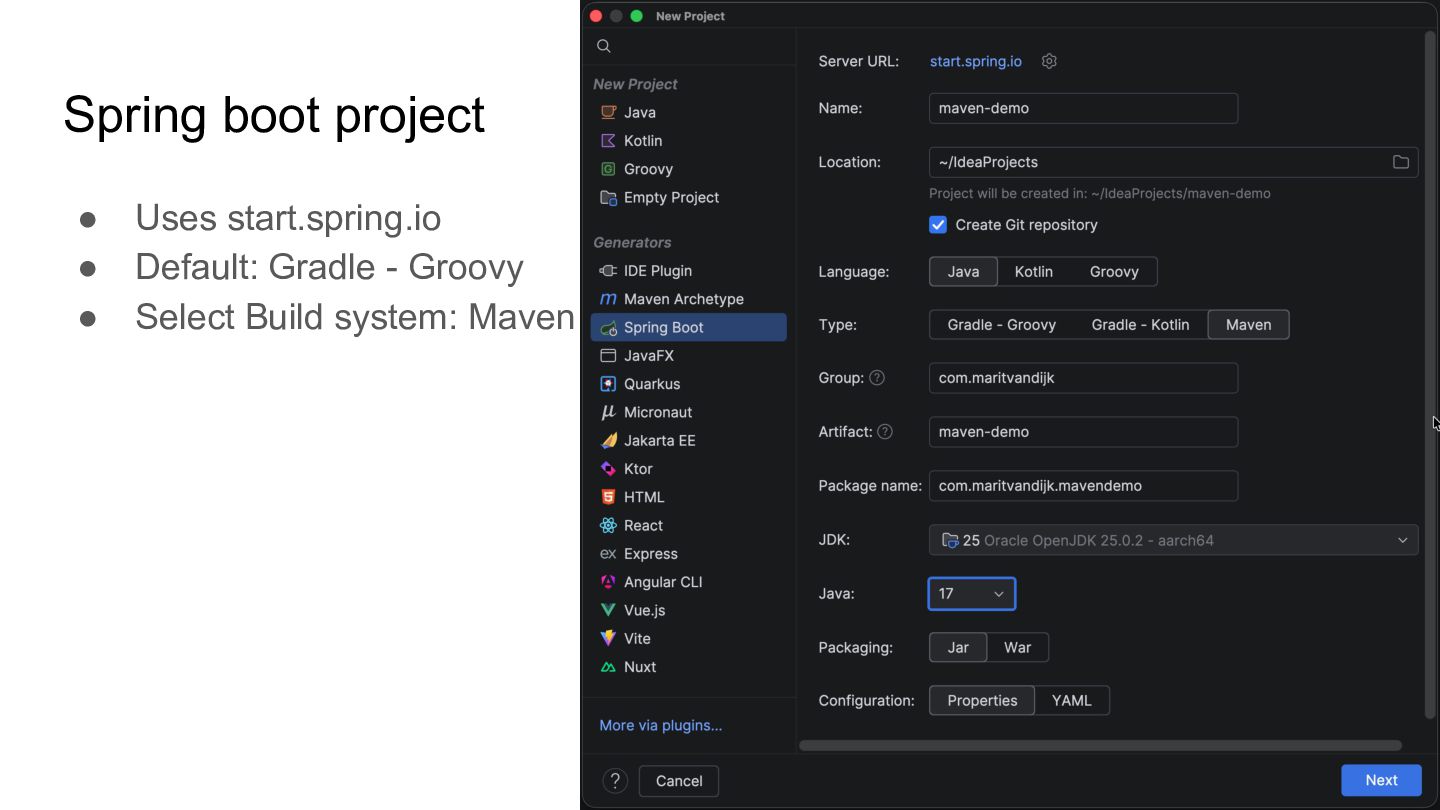Choose the Empty Project icon

(x=608, y=198)
